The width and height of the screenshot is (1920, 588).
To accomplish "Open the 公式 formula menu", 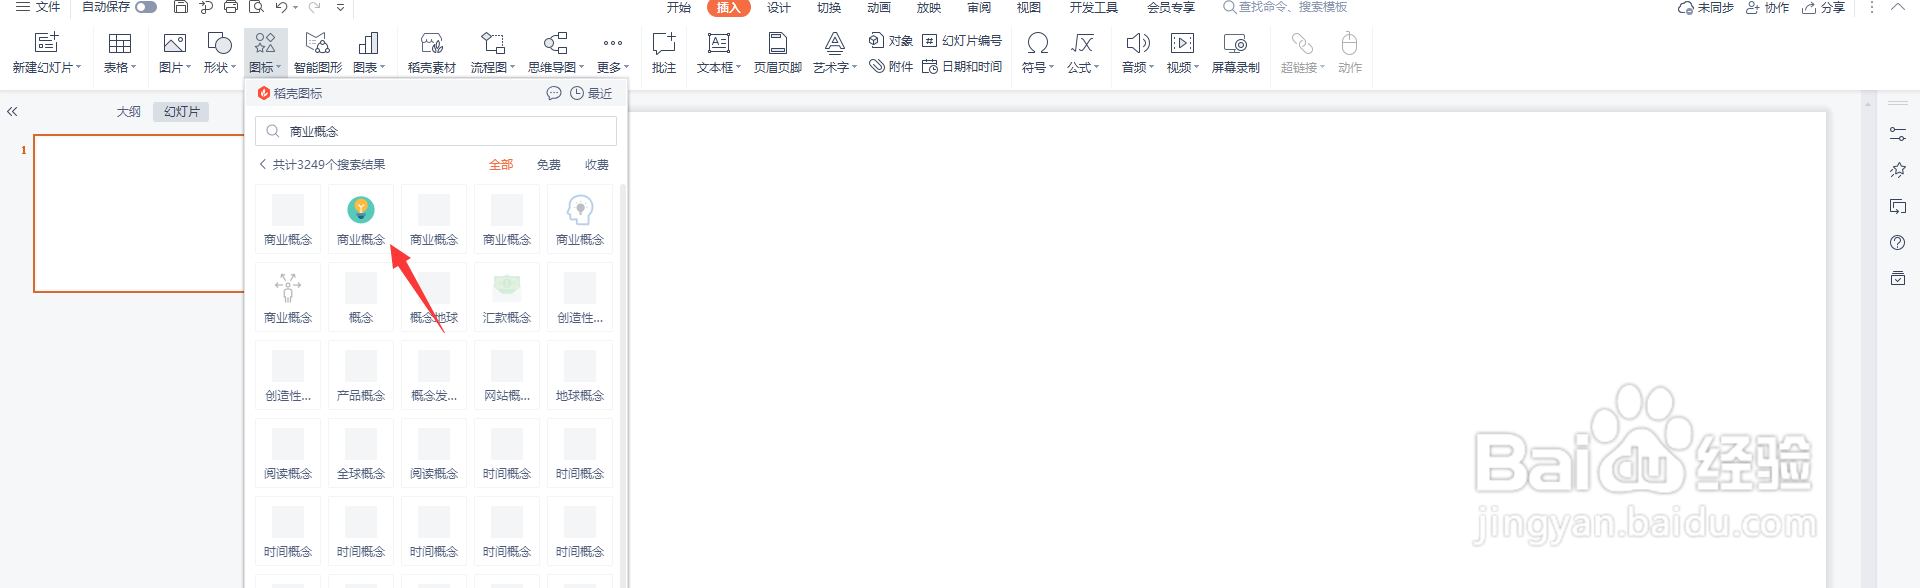I will click(x=1083, y=53).
